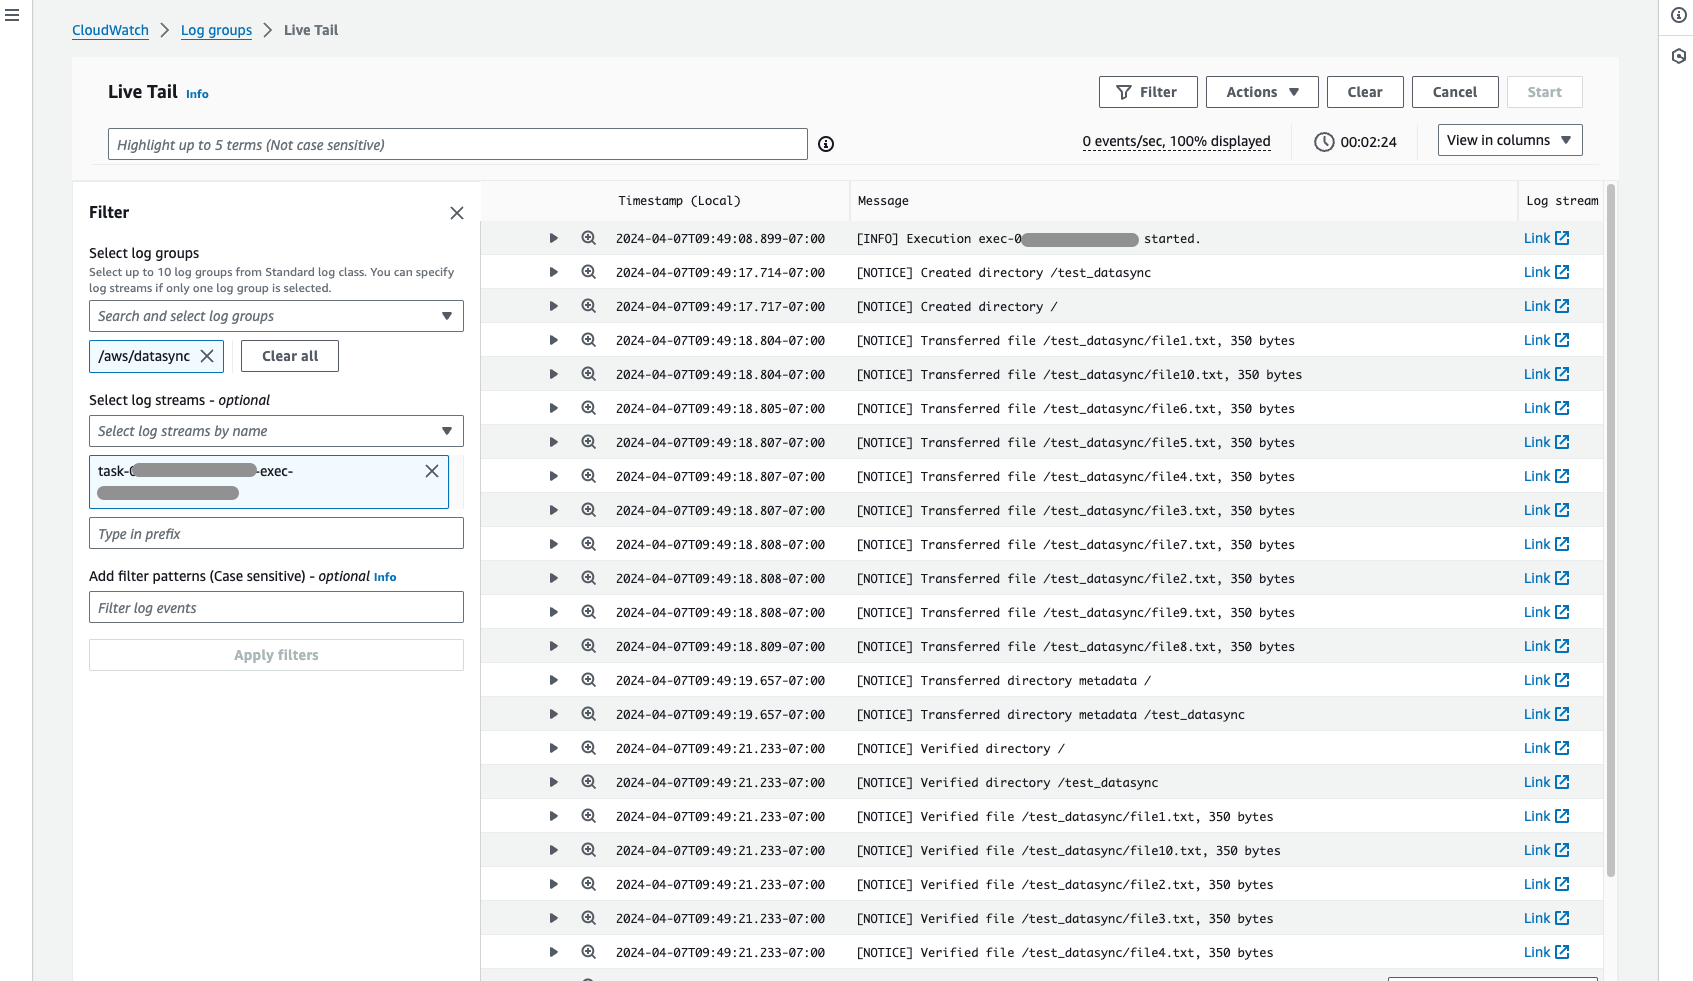The width and height of the screenshot is (1693, 981).
Task: Click Clear all log groups button
Action: [x=290, y=356]
